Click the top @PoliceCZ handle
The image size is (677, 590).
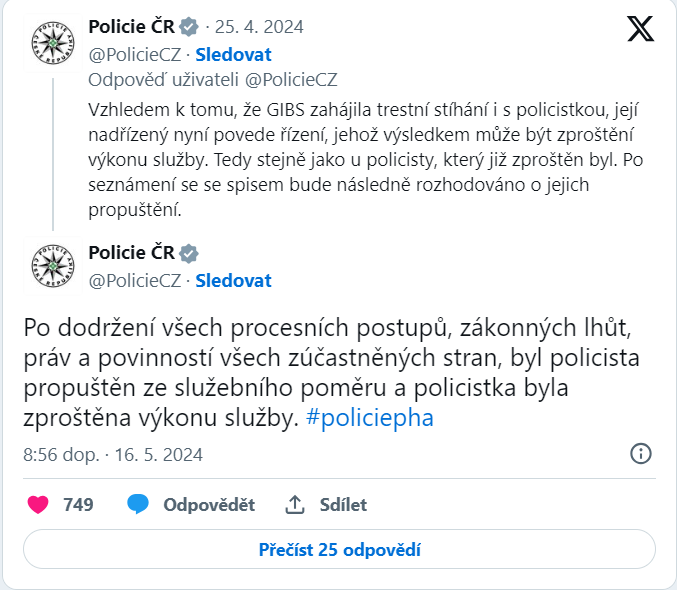point(135,54)
